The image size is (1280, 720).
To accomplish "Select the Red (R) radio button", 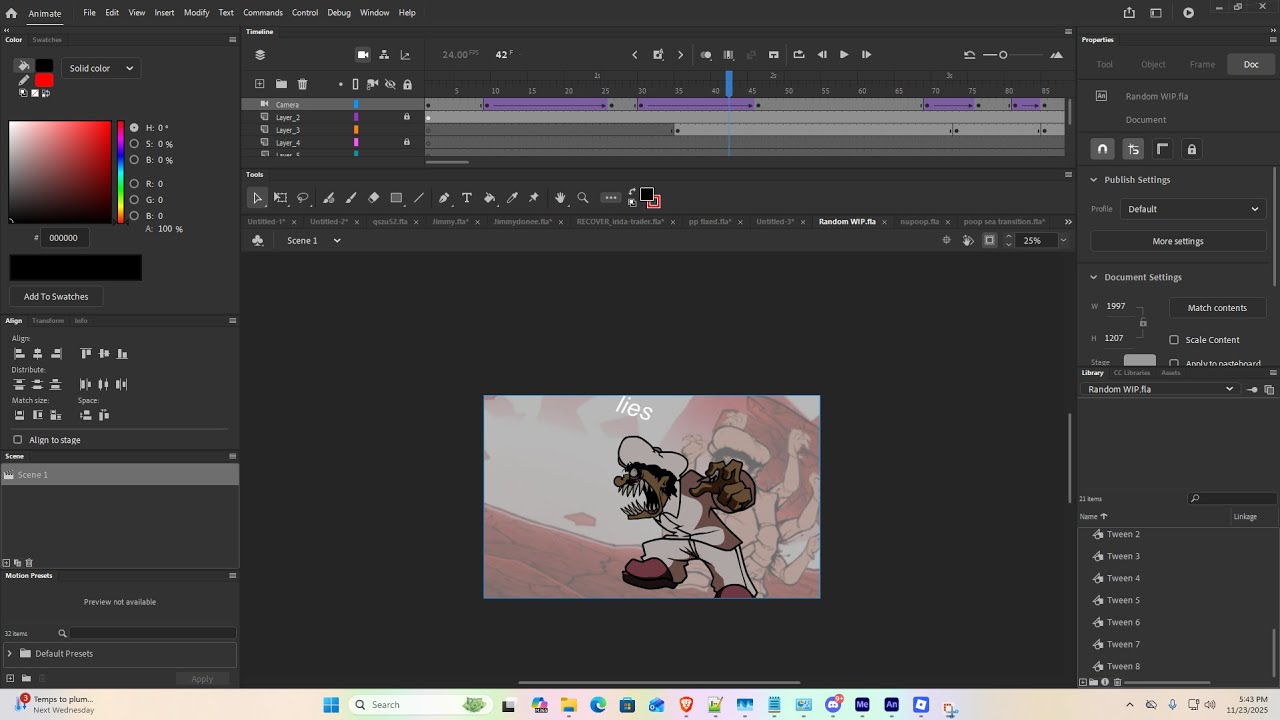I will (135, 184).
